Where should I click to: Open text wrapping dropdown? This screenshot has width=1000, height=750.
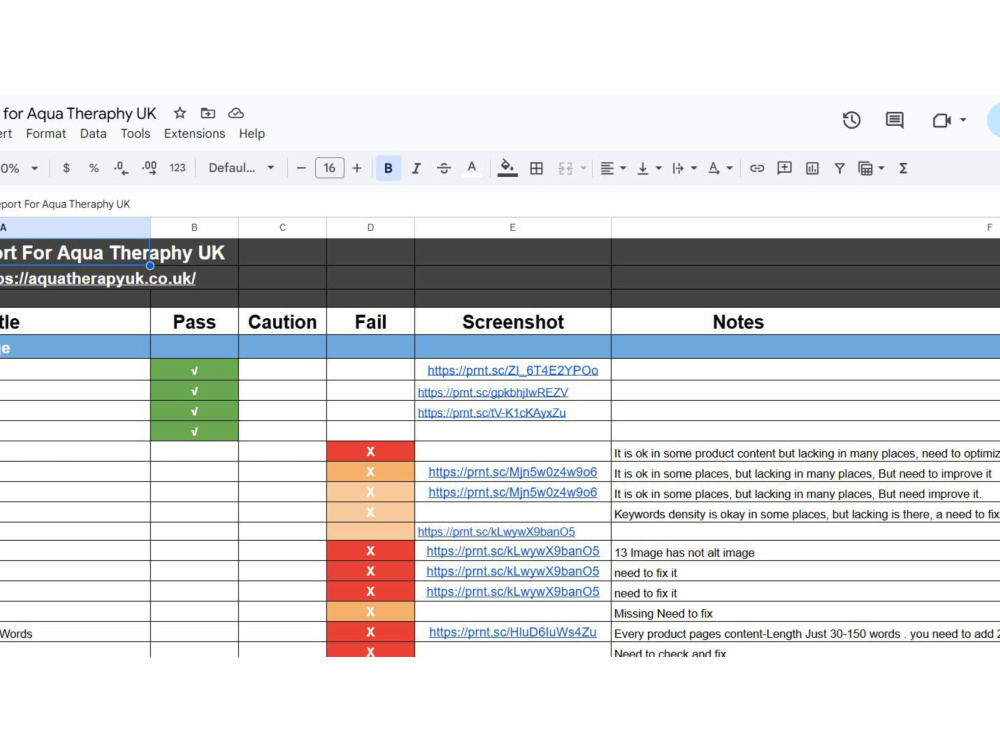[684, 168]
